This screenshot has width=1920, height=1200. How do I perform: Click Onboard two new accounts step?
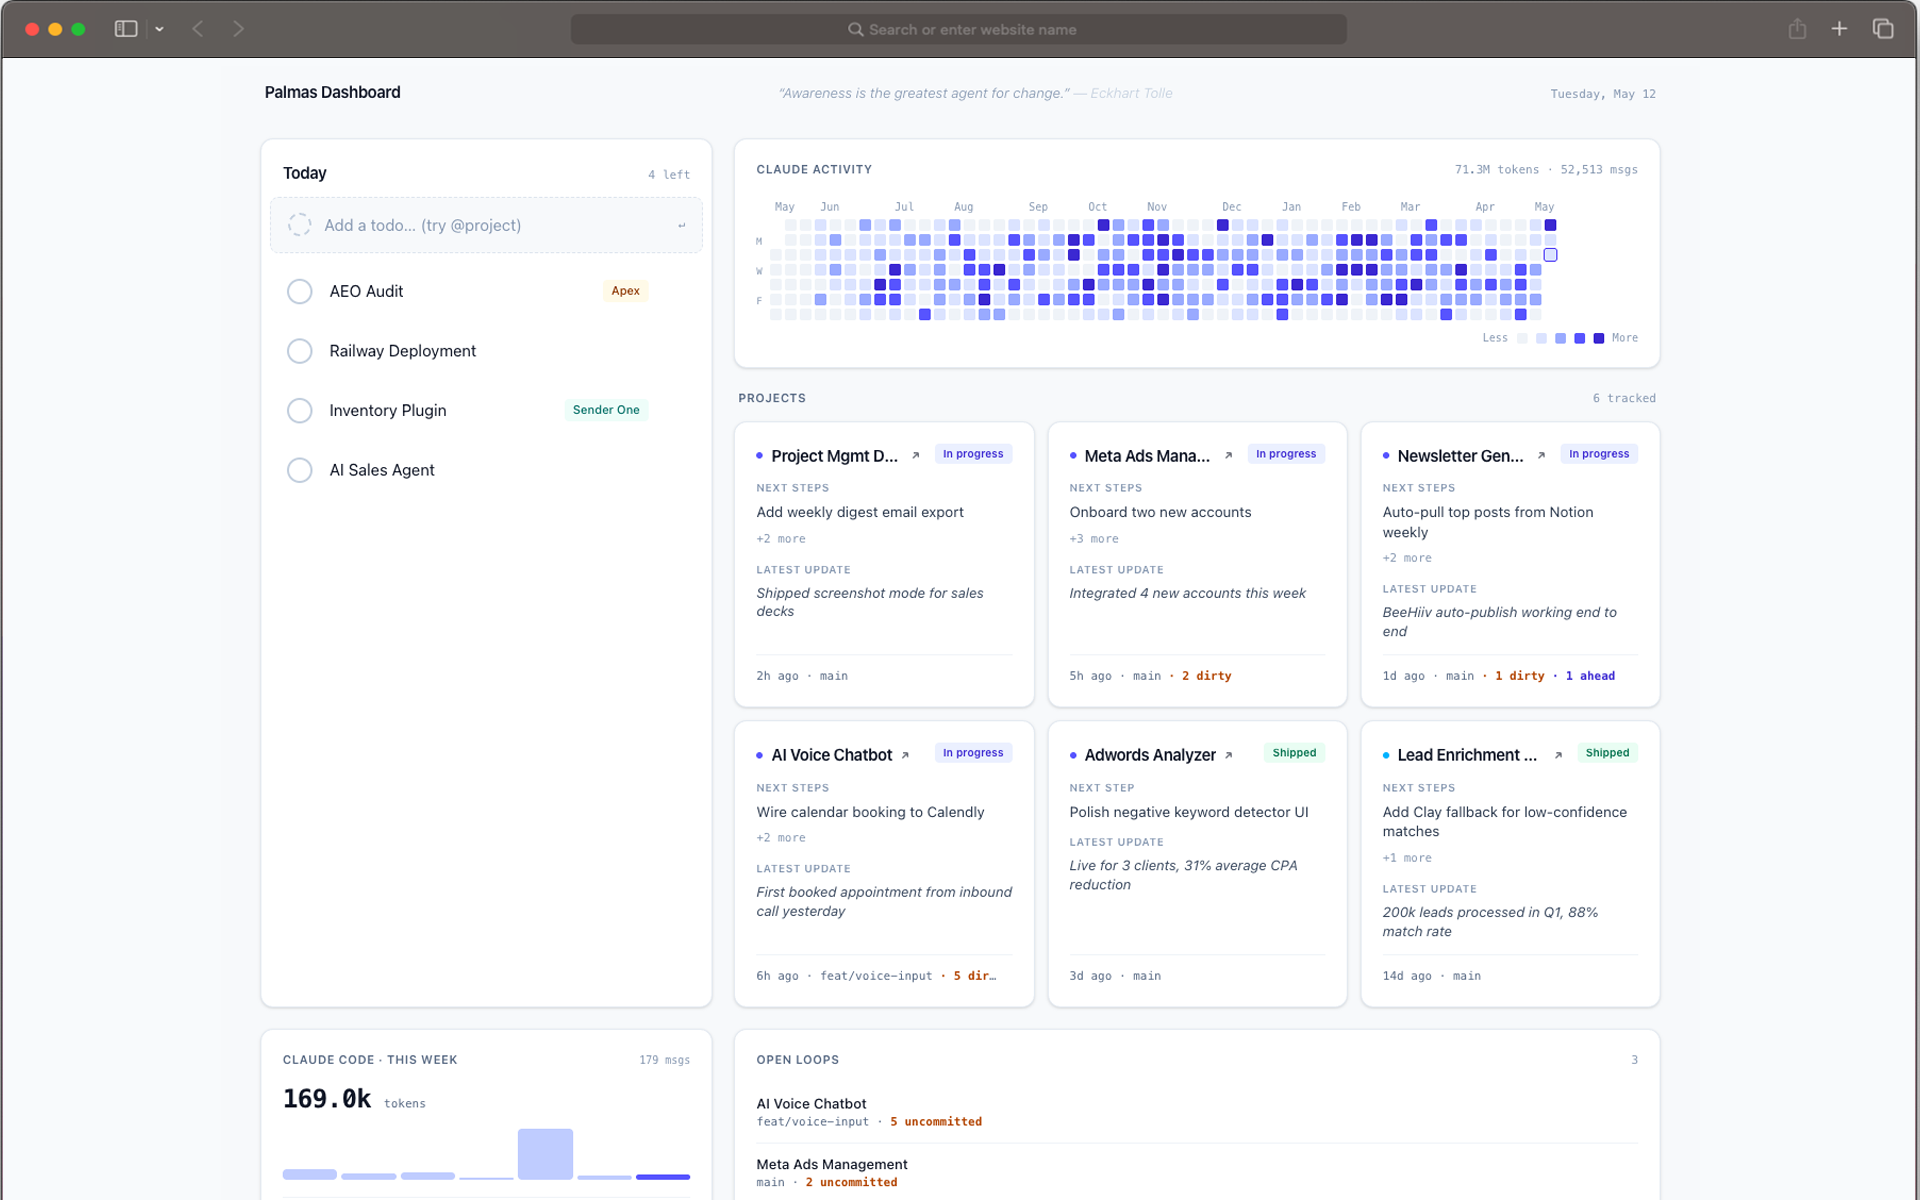tap(1160, 512)
